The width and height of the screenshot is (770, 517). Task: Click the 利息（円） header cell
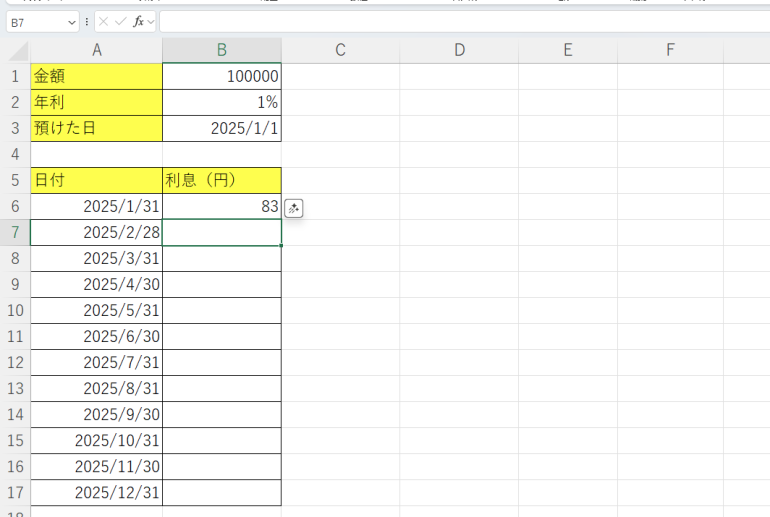click(x=221, y=180)
